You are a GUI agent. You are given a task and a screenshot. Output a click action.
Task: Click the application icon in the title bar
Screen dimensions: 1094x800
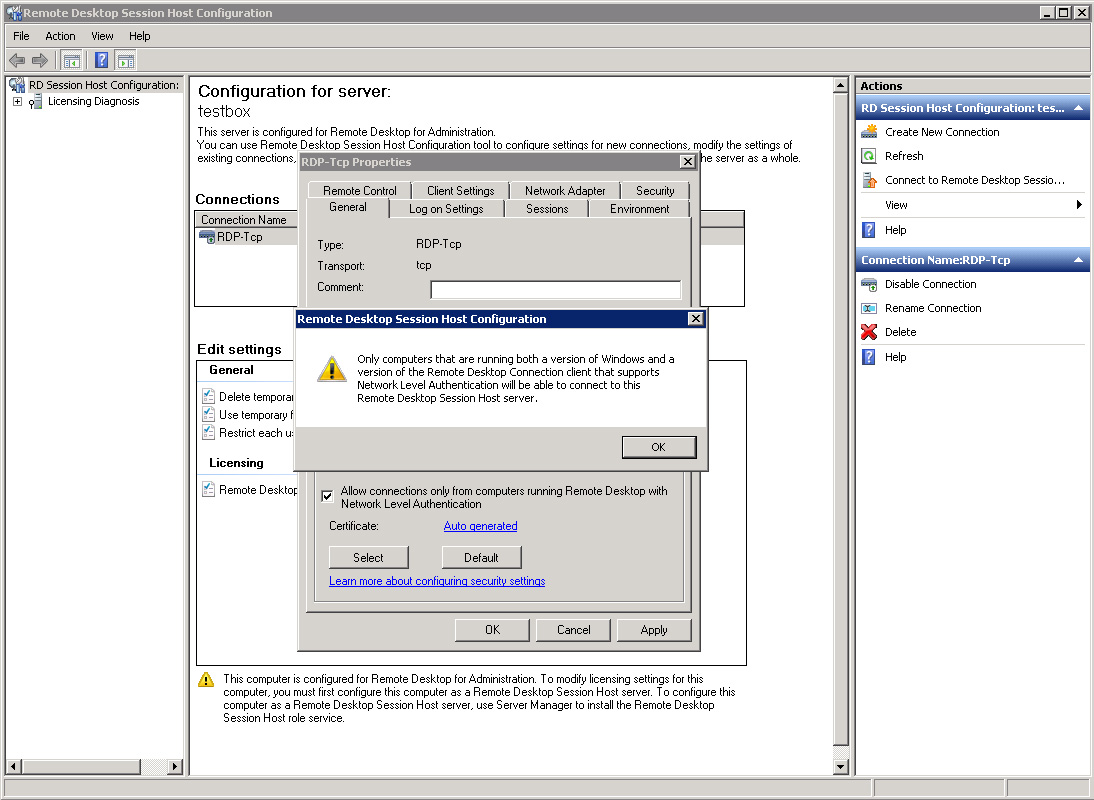14,13
